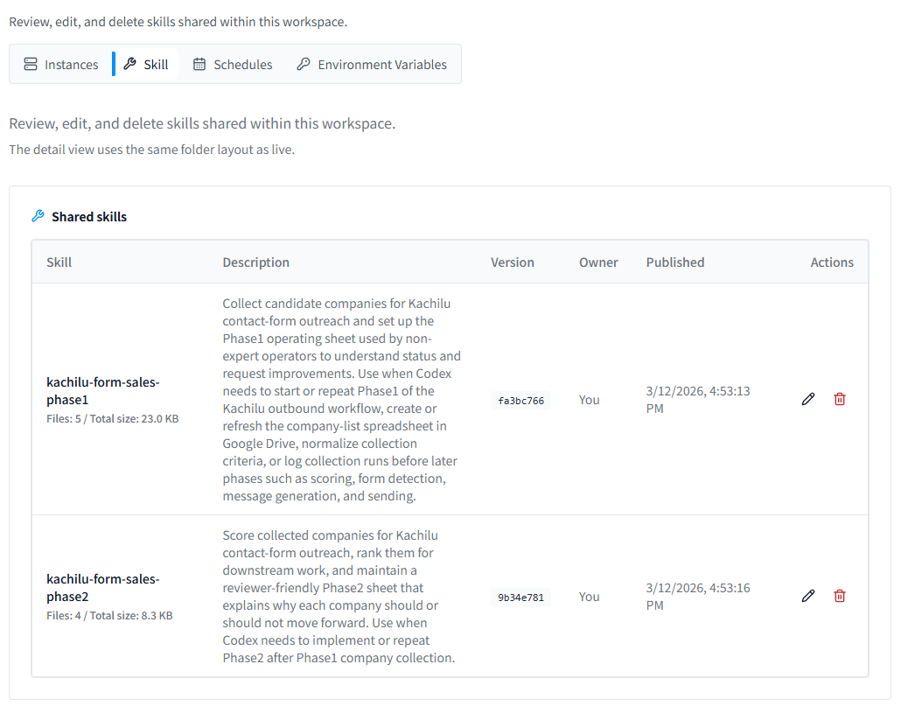Edit kachilu-form-sales-phase1 via pencil icon

(808, 398)
